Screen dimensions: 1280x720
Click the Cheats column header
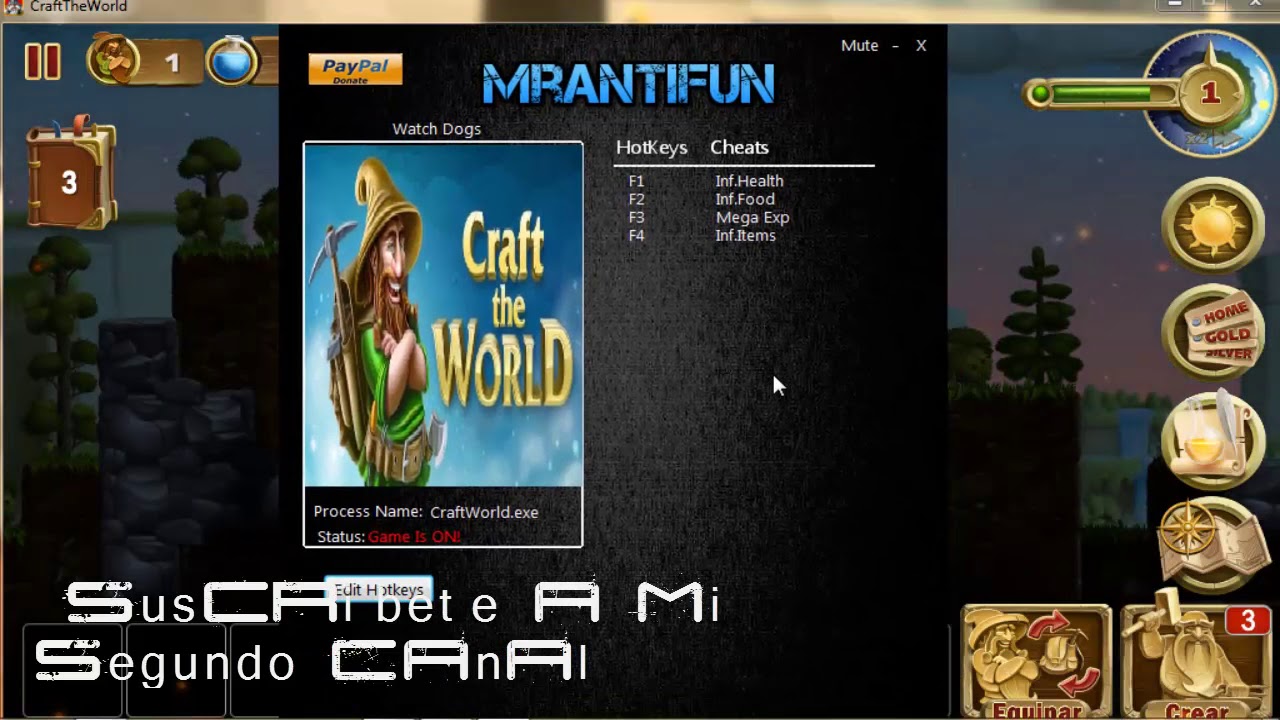739,148
